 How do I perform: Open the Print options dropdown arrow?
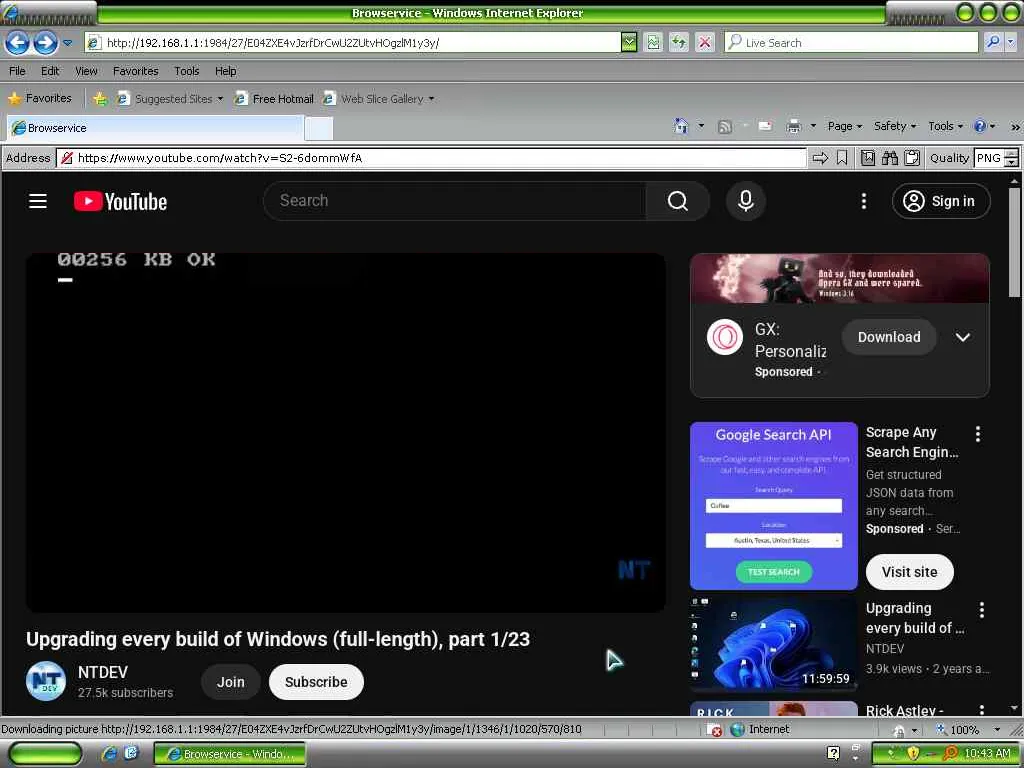[x=813, y=126]
